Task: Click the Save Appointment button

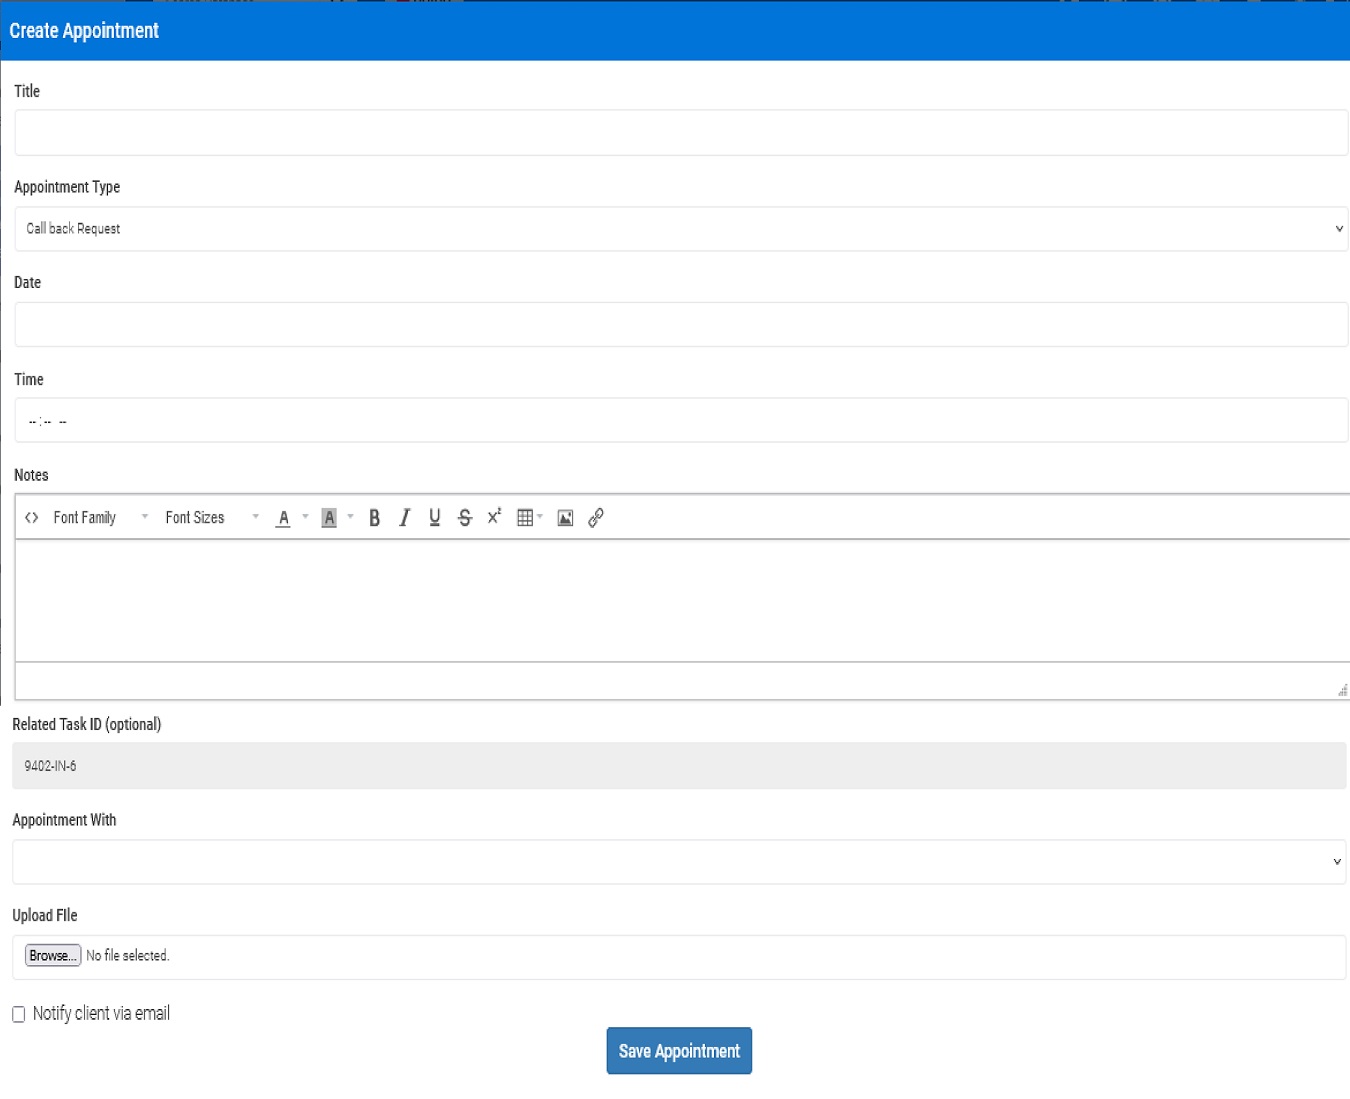Action: click(x=679, y=1051)
